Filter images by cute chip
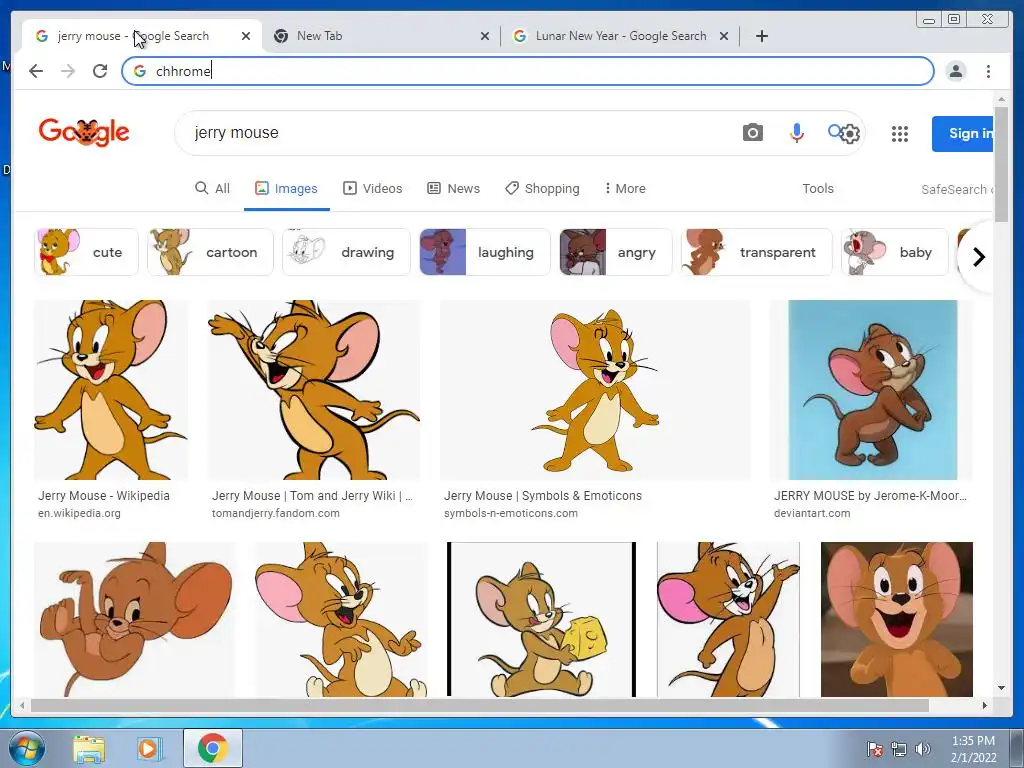This screenshot has width=1024, height=768. (86, 252)
